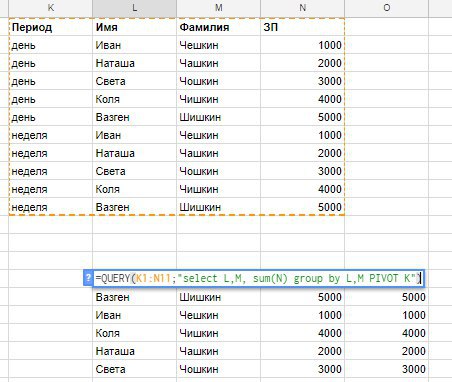
Task: Click 'неделя' cell in the Света Чошкин row
Action: coord(51,171)
